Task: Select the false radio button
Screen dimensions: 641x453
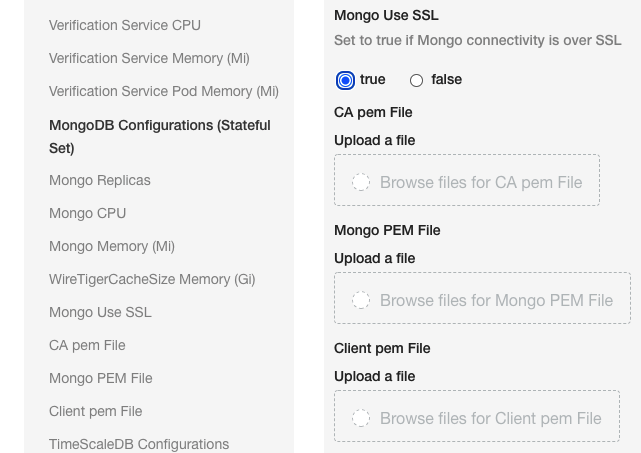Action: click(x=416, y=80)
